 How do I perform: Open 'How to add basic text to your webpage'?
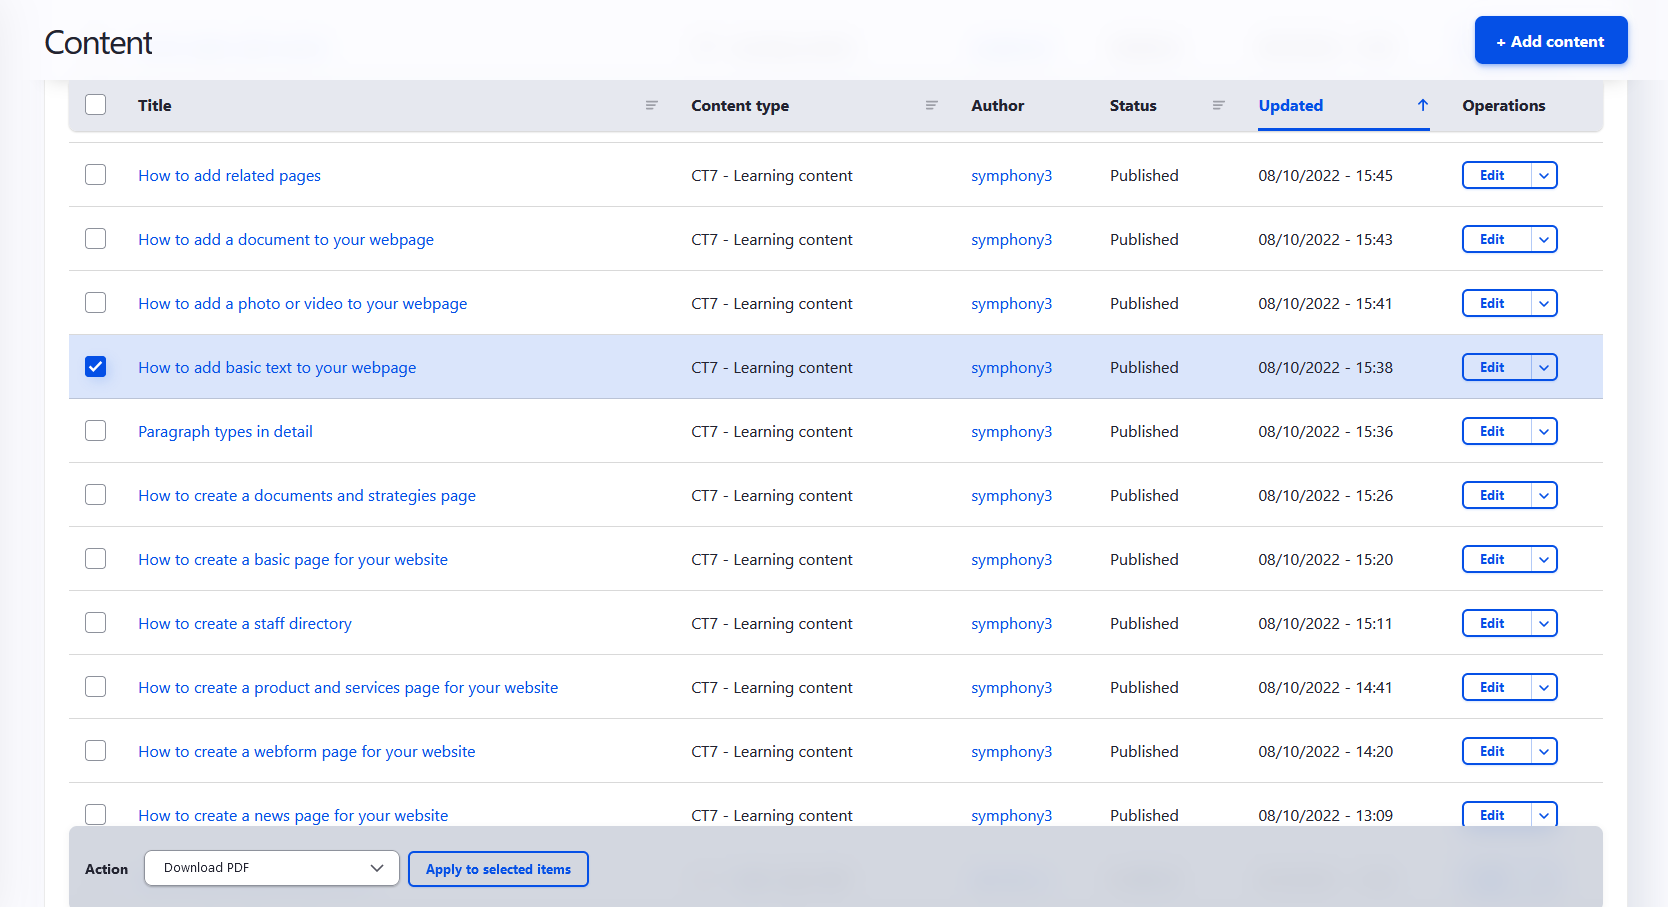277,368
